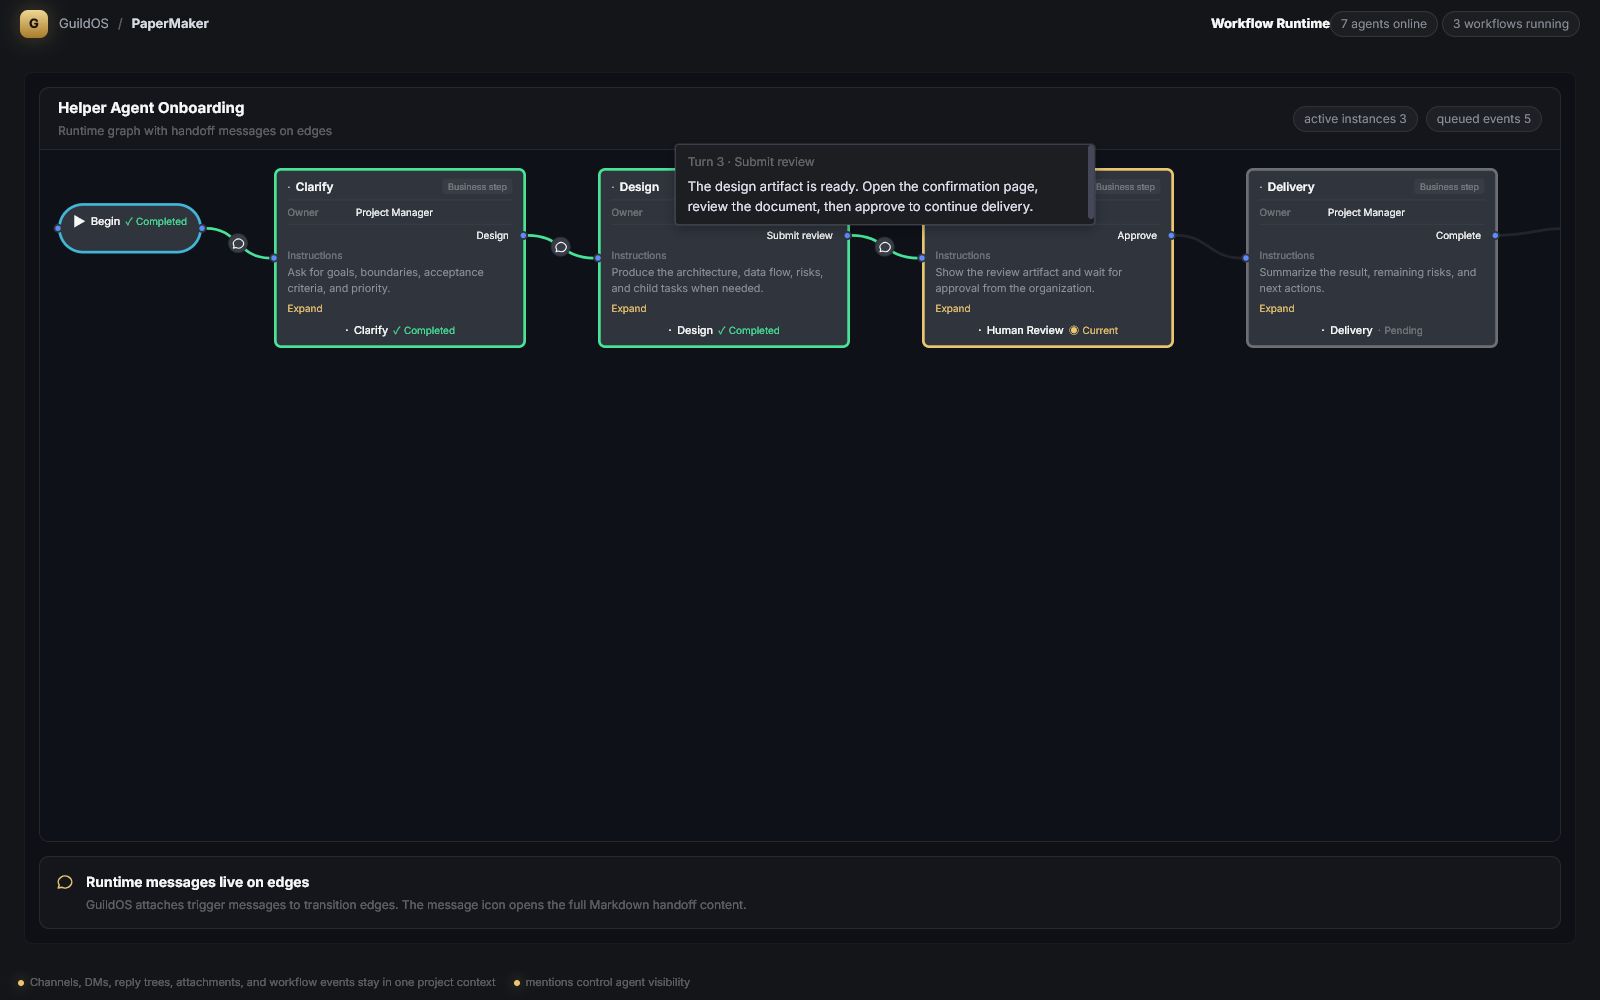Click the Submit review output label
This screenshot has height=1000, width=1600.
pyautogui.click(x=799, y=236)
